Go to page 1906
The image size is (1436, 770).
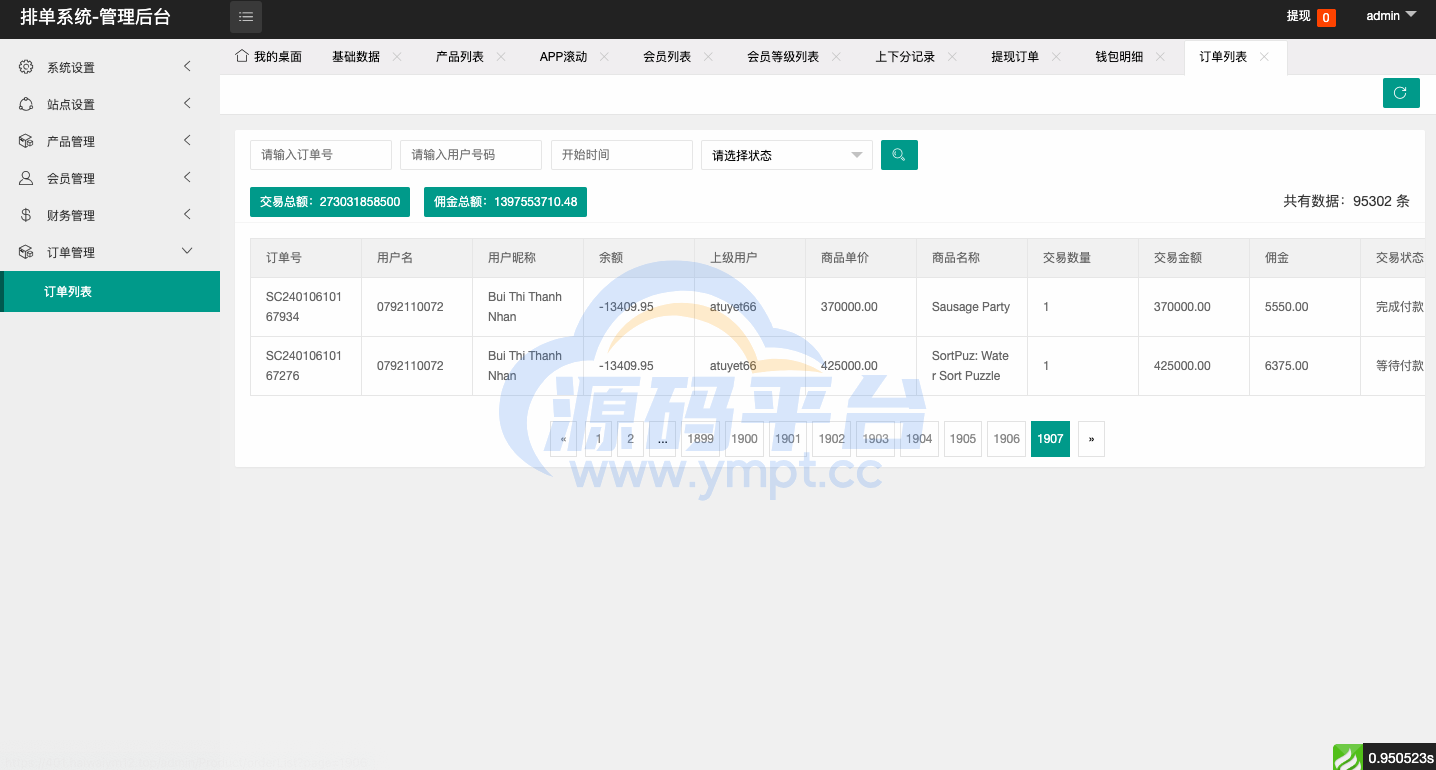(x=1007, y=439)
